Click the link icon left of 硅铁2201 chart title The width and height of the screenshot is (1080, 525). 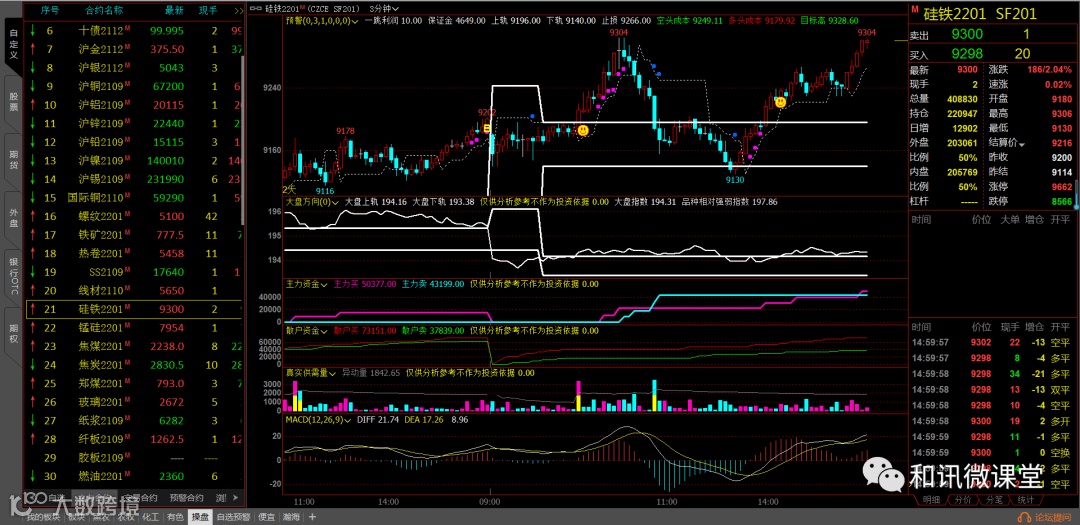point(256,9)
